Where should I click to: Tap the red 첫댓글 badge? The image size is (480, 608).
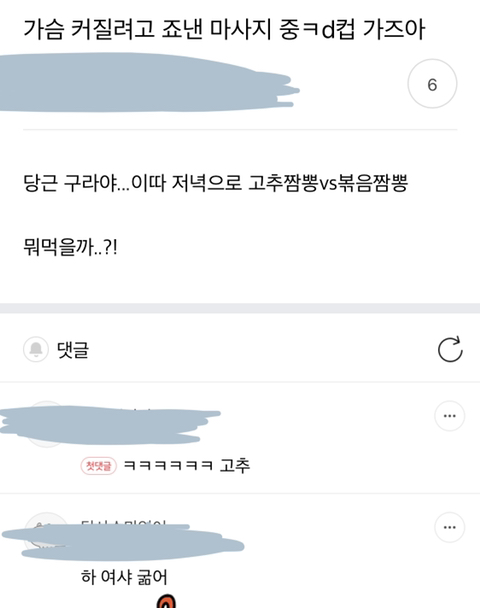98,465
